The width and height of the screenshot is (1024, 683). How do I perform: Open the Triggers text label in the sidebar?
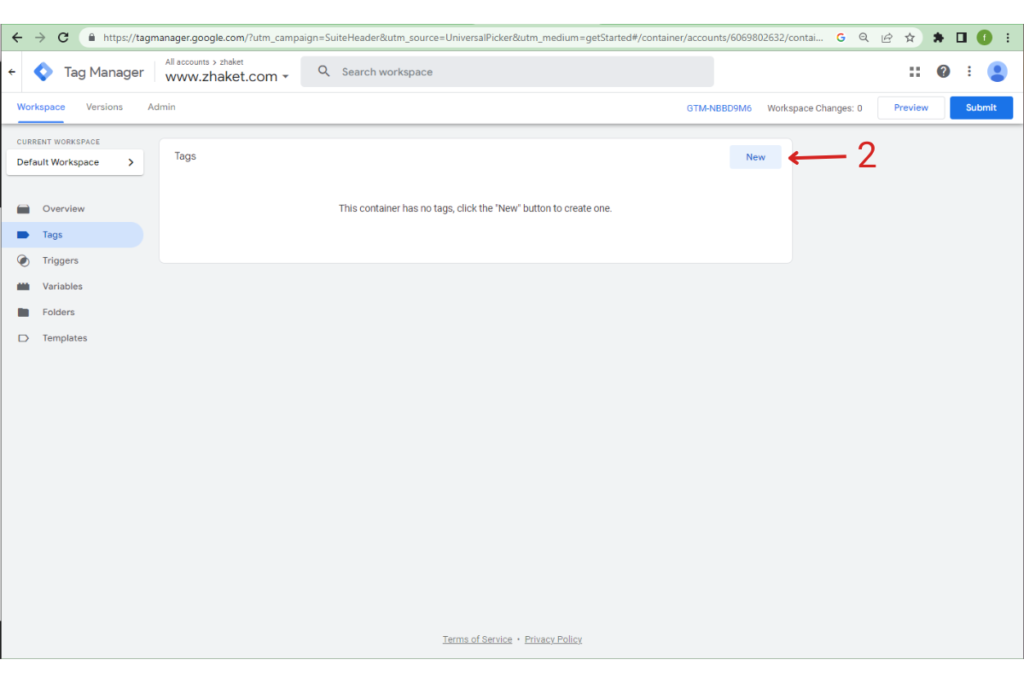tap(60, 261)
